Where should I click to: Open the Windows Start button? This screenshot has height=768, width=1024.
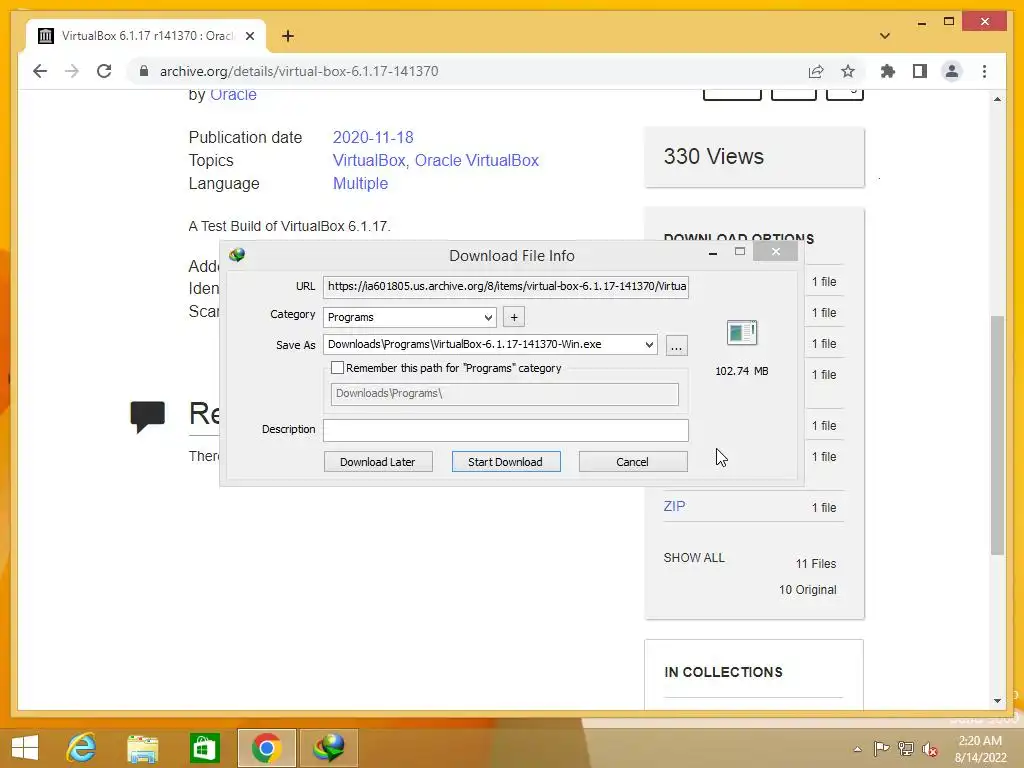(x=25, y=748)
